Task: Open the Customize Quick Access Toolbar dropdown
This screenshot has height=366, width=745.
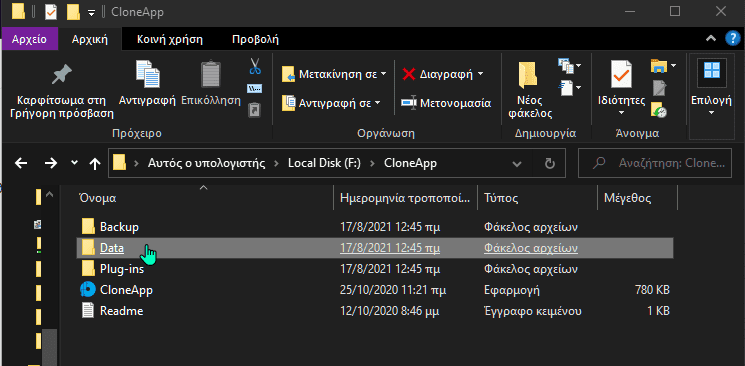Action: tap(91, 13)
